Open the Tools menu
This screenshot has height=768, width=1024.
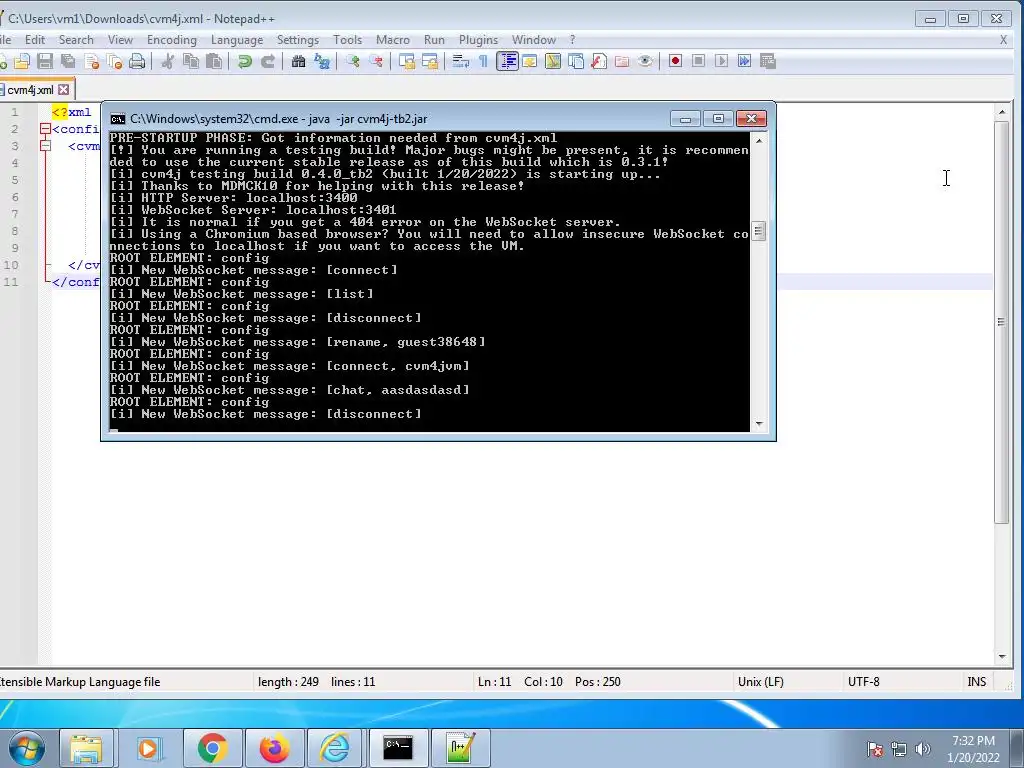pyautogui.click(x=347, y=40)
